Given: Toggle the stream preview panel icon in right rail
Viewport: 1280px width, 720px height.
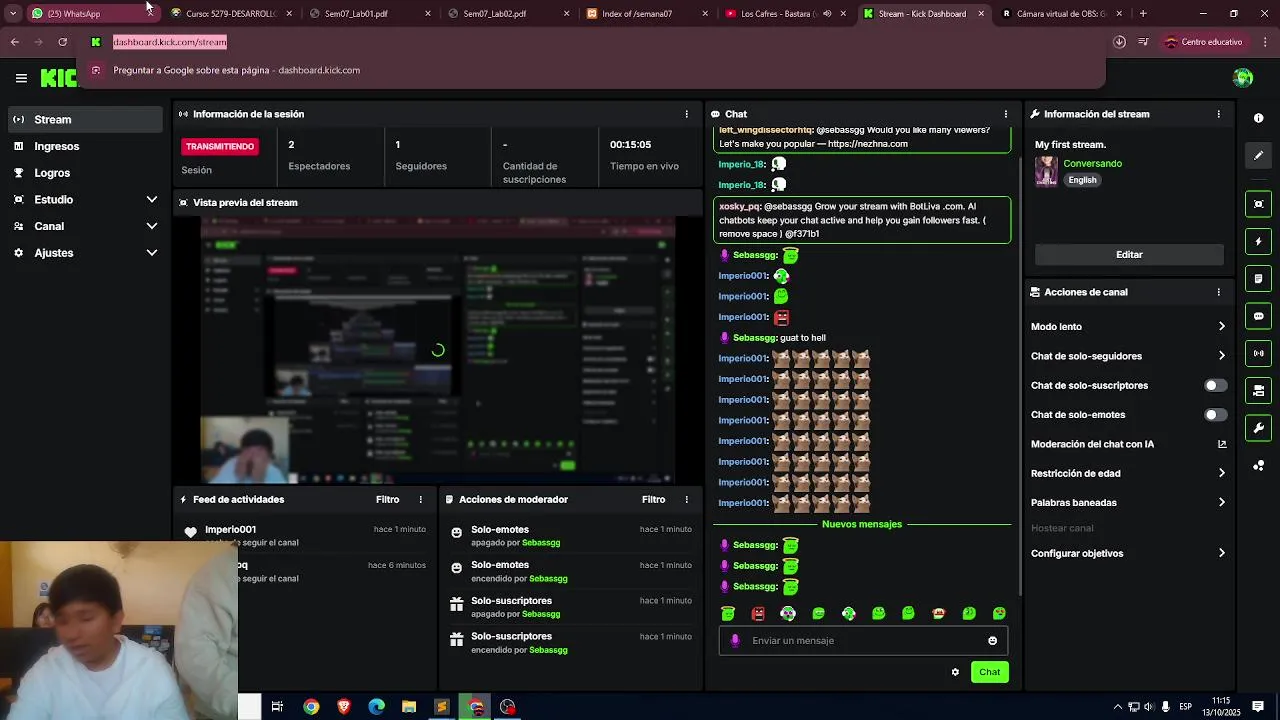Looking at the screenshot, I should 1258,204.
